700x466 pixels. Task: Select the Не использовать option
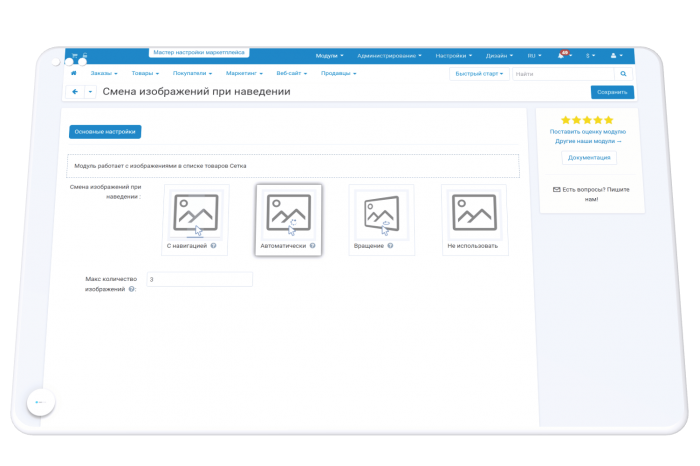(x=475, y=220)
